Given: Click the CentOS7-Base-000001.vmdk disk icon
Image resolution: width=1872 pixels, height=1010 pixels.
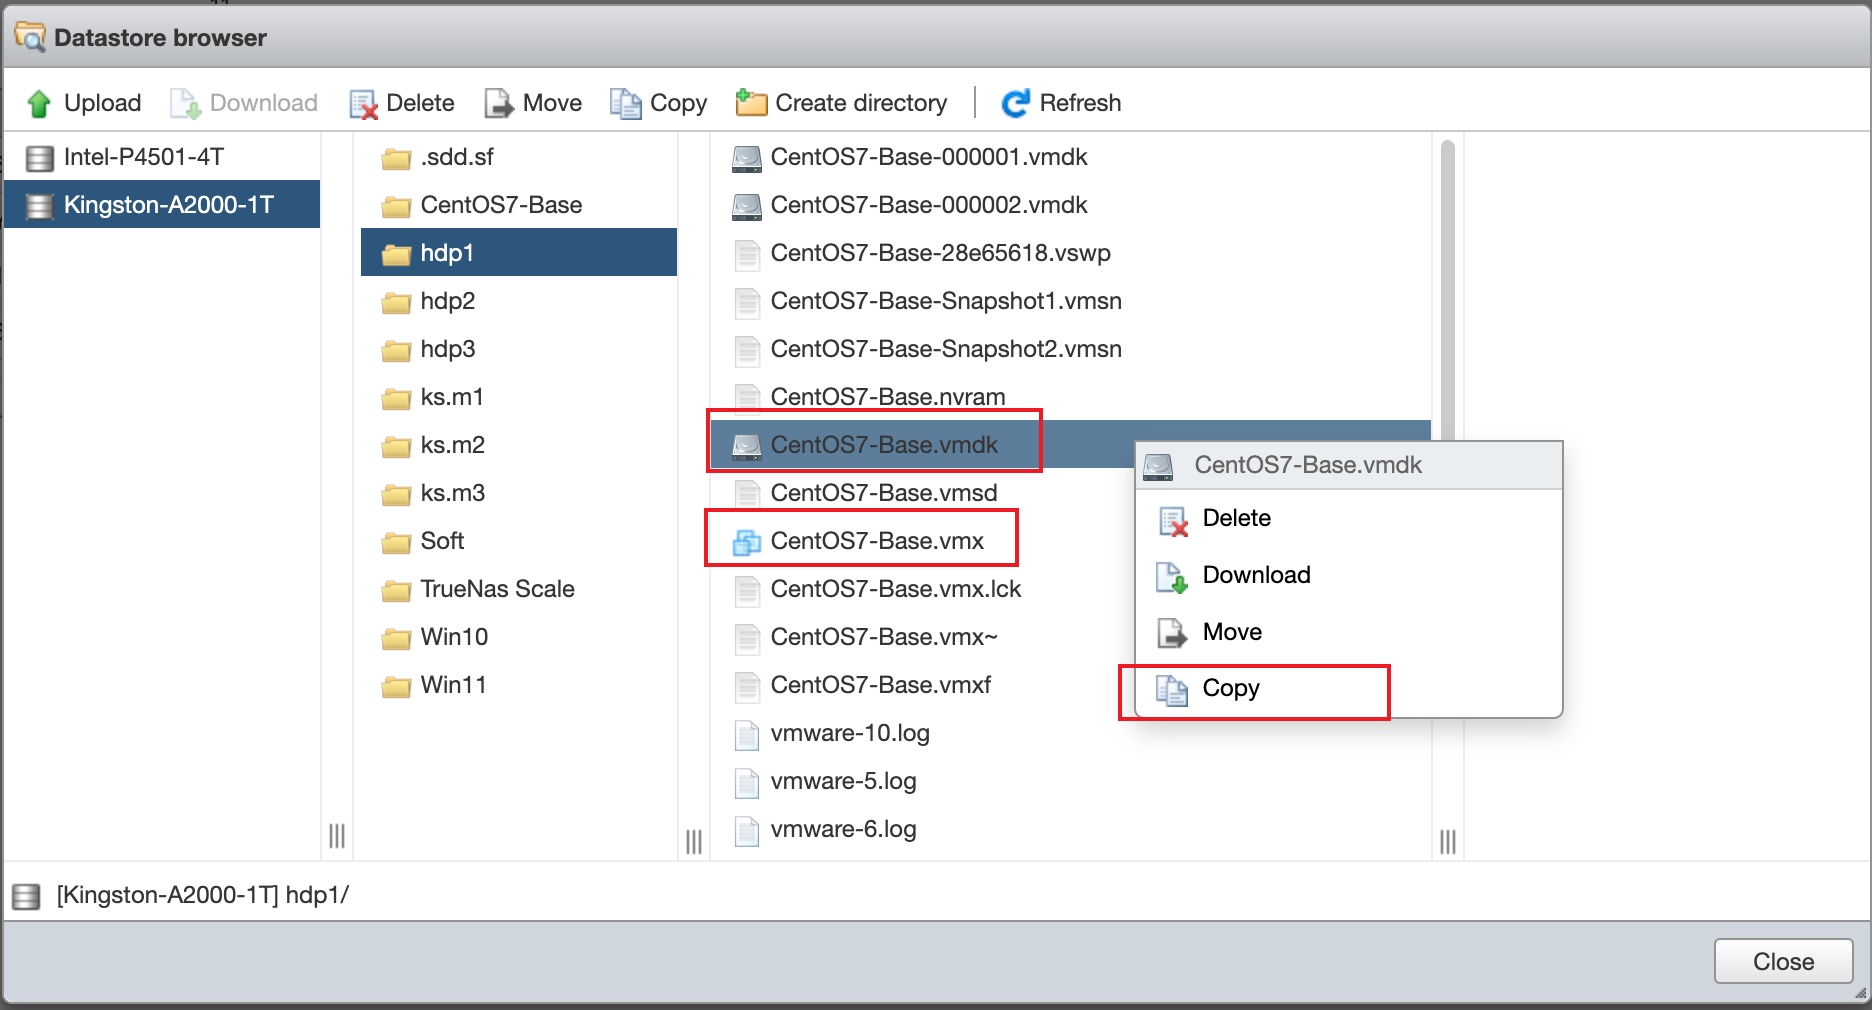Looking at the screenshot, I should 747,158.
